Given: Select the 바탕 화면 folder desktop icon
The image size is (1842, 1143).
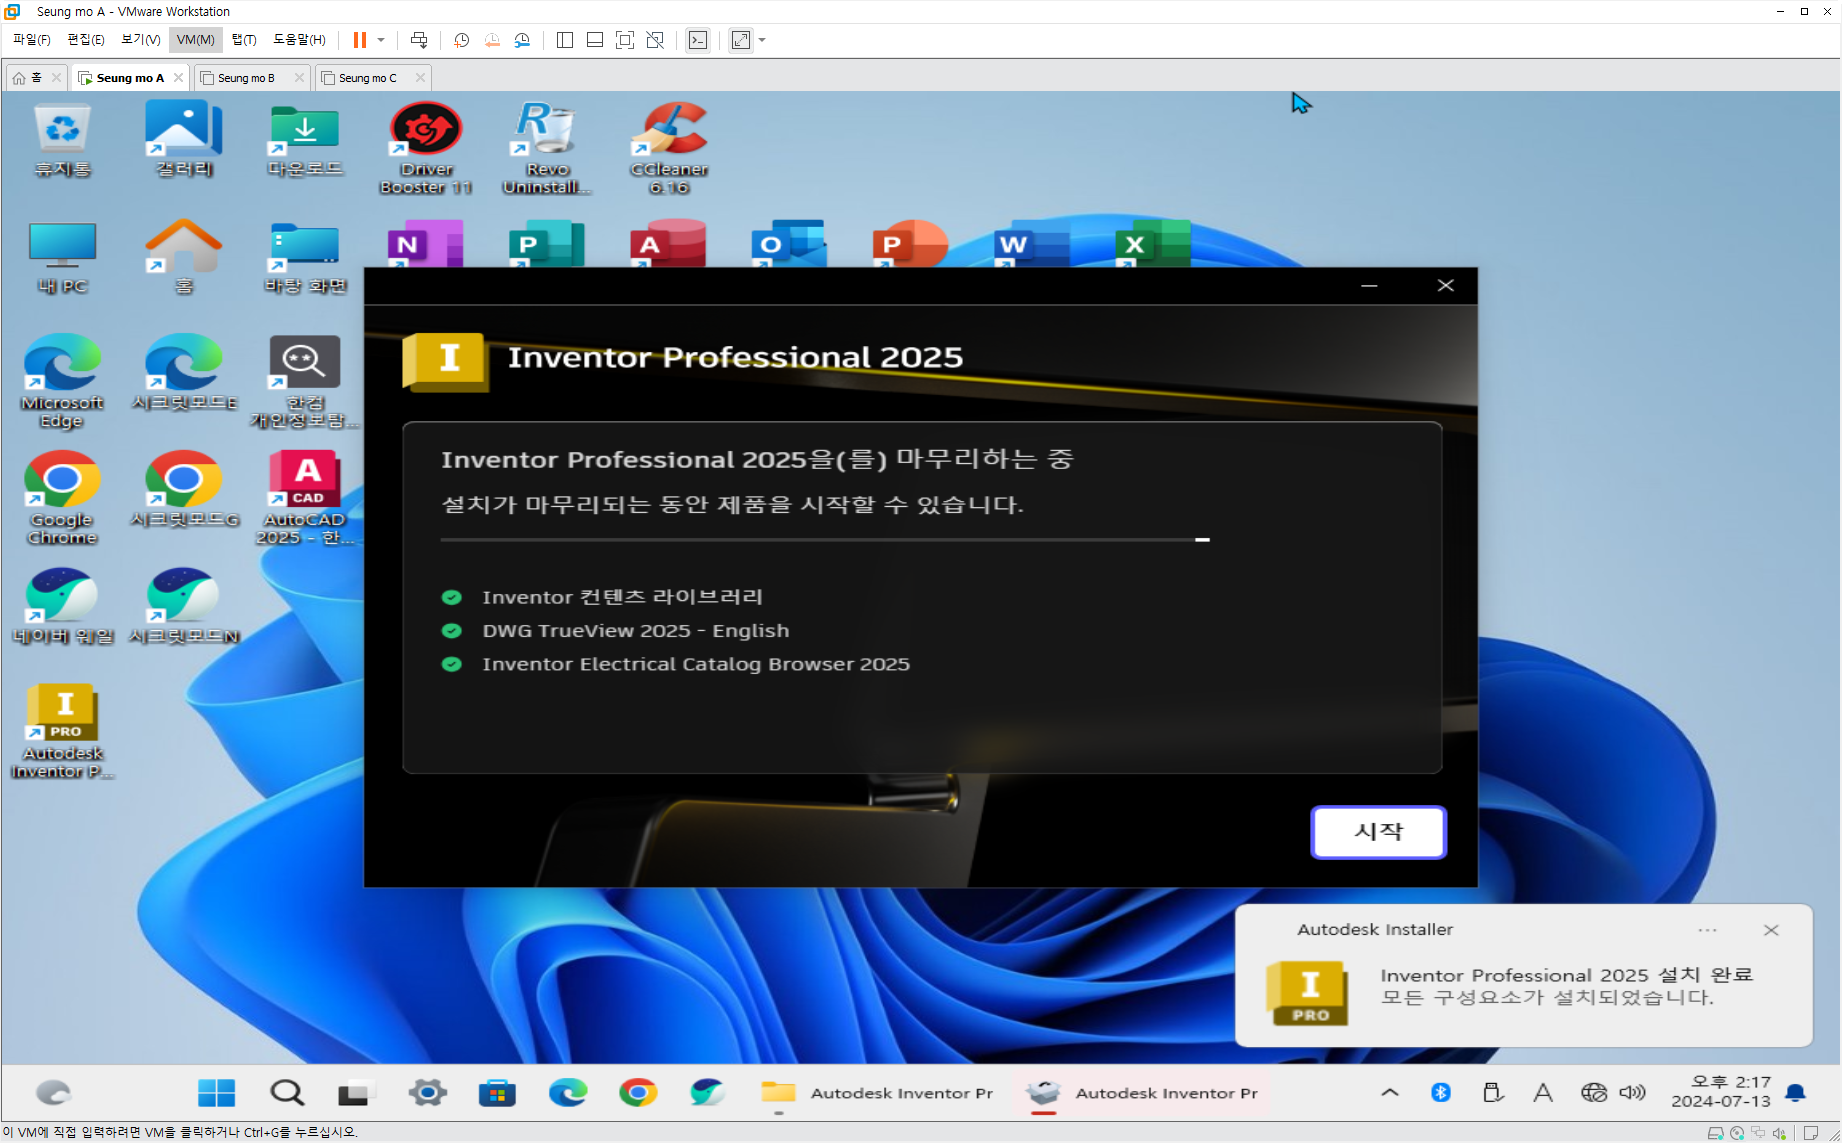Looking at the screenshot, I should [305, 257].
